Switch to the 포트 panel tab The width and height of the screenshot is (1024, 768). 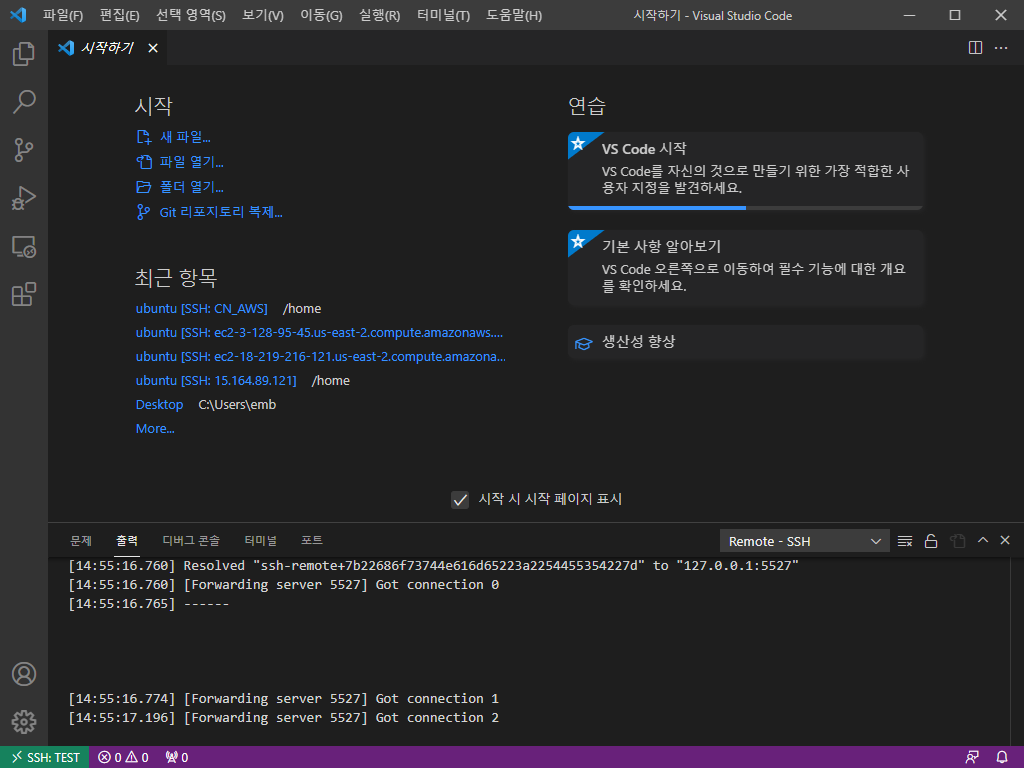312,541
